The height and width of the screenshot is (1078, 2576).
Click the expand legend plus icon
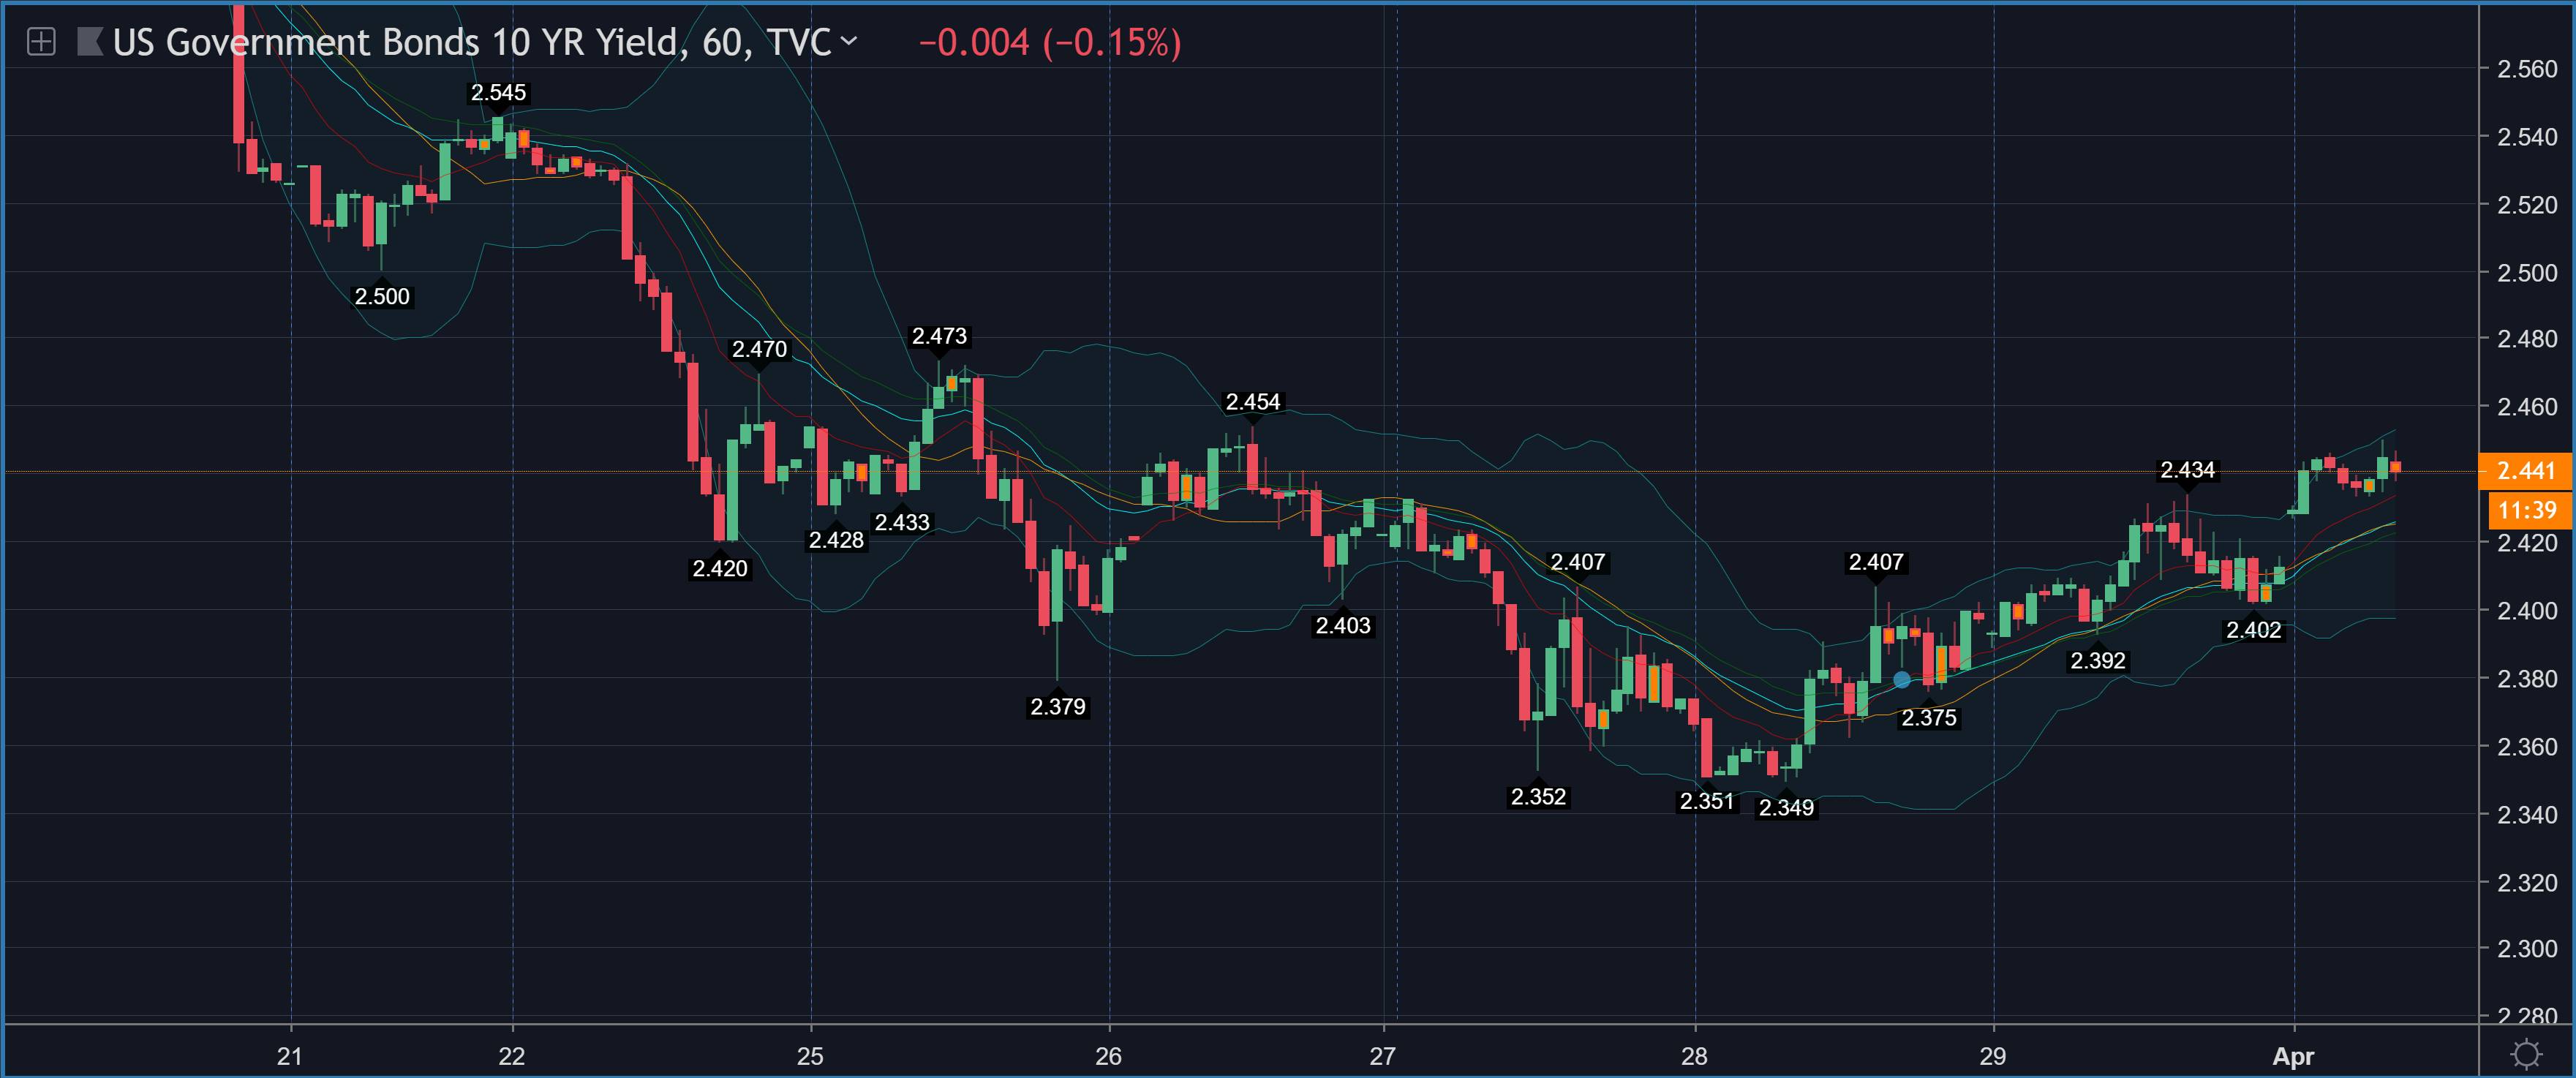pyautogui.click(x=41, y=42)
